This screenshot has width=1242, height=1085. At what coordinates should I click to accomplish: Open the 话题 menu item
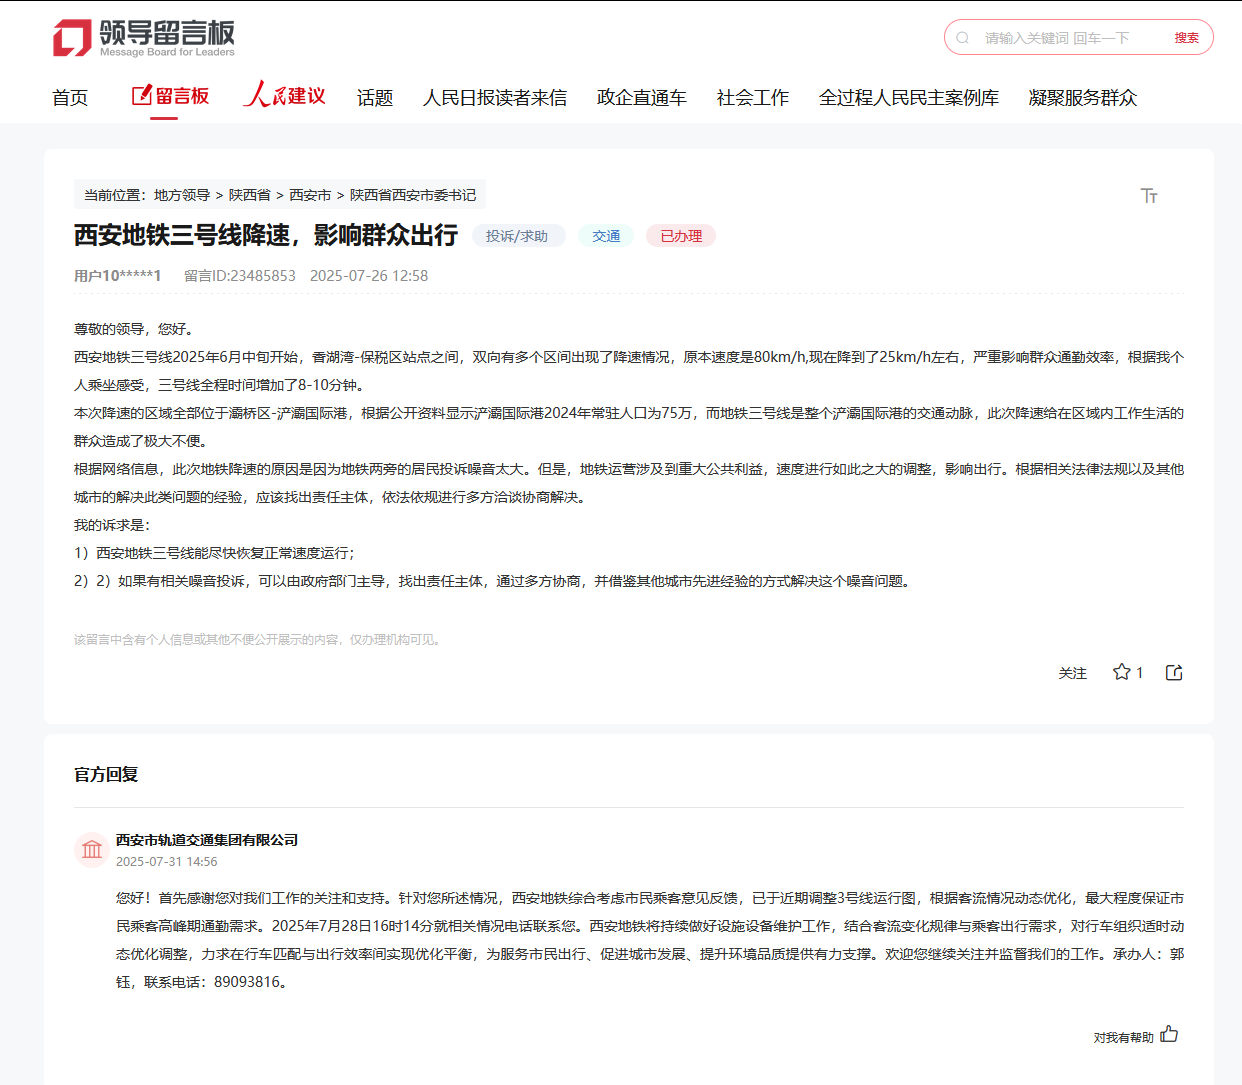375,98
